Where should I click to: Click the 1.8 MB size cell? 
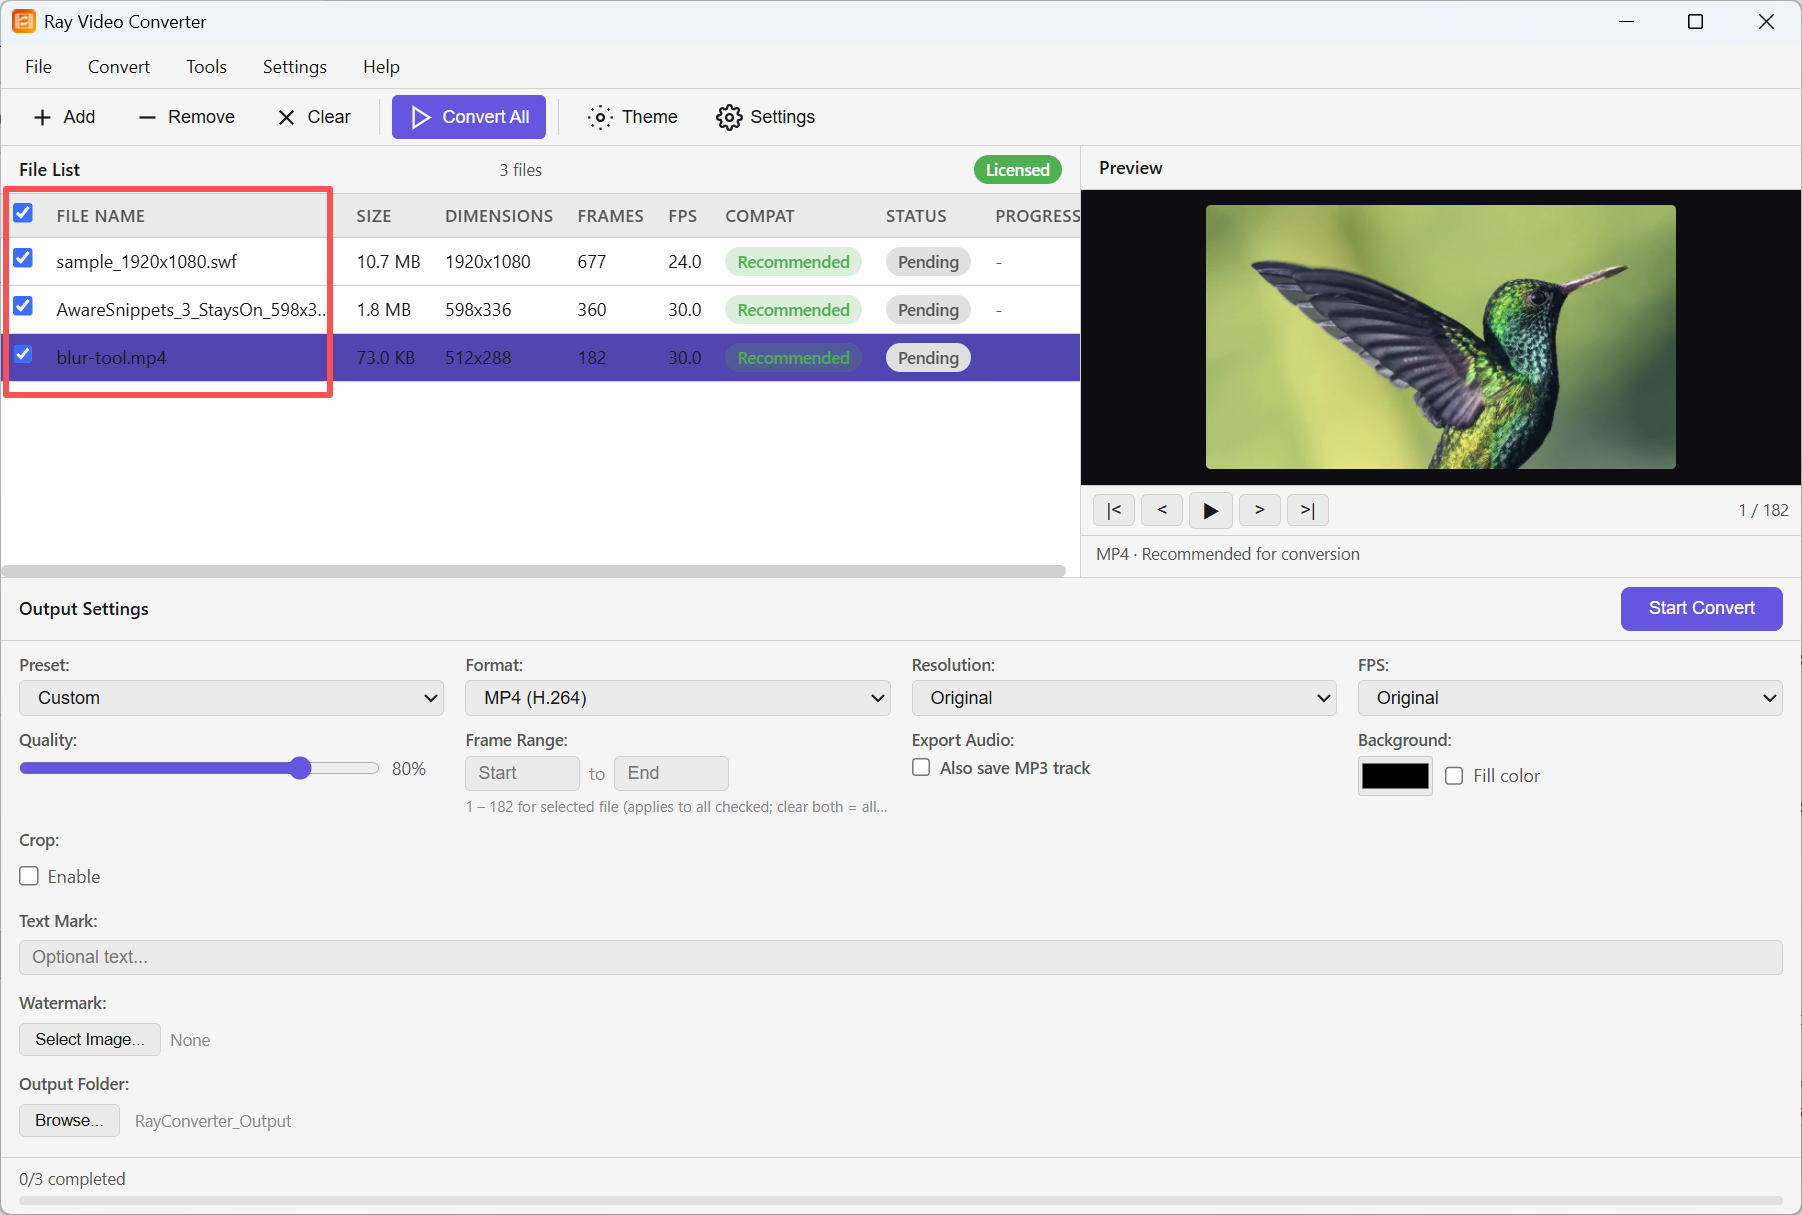[384, 310]
